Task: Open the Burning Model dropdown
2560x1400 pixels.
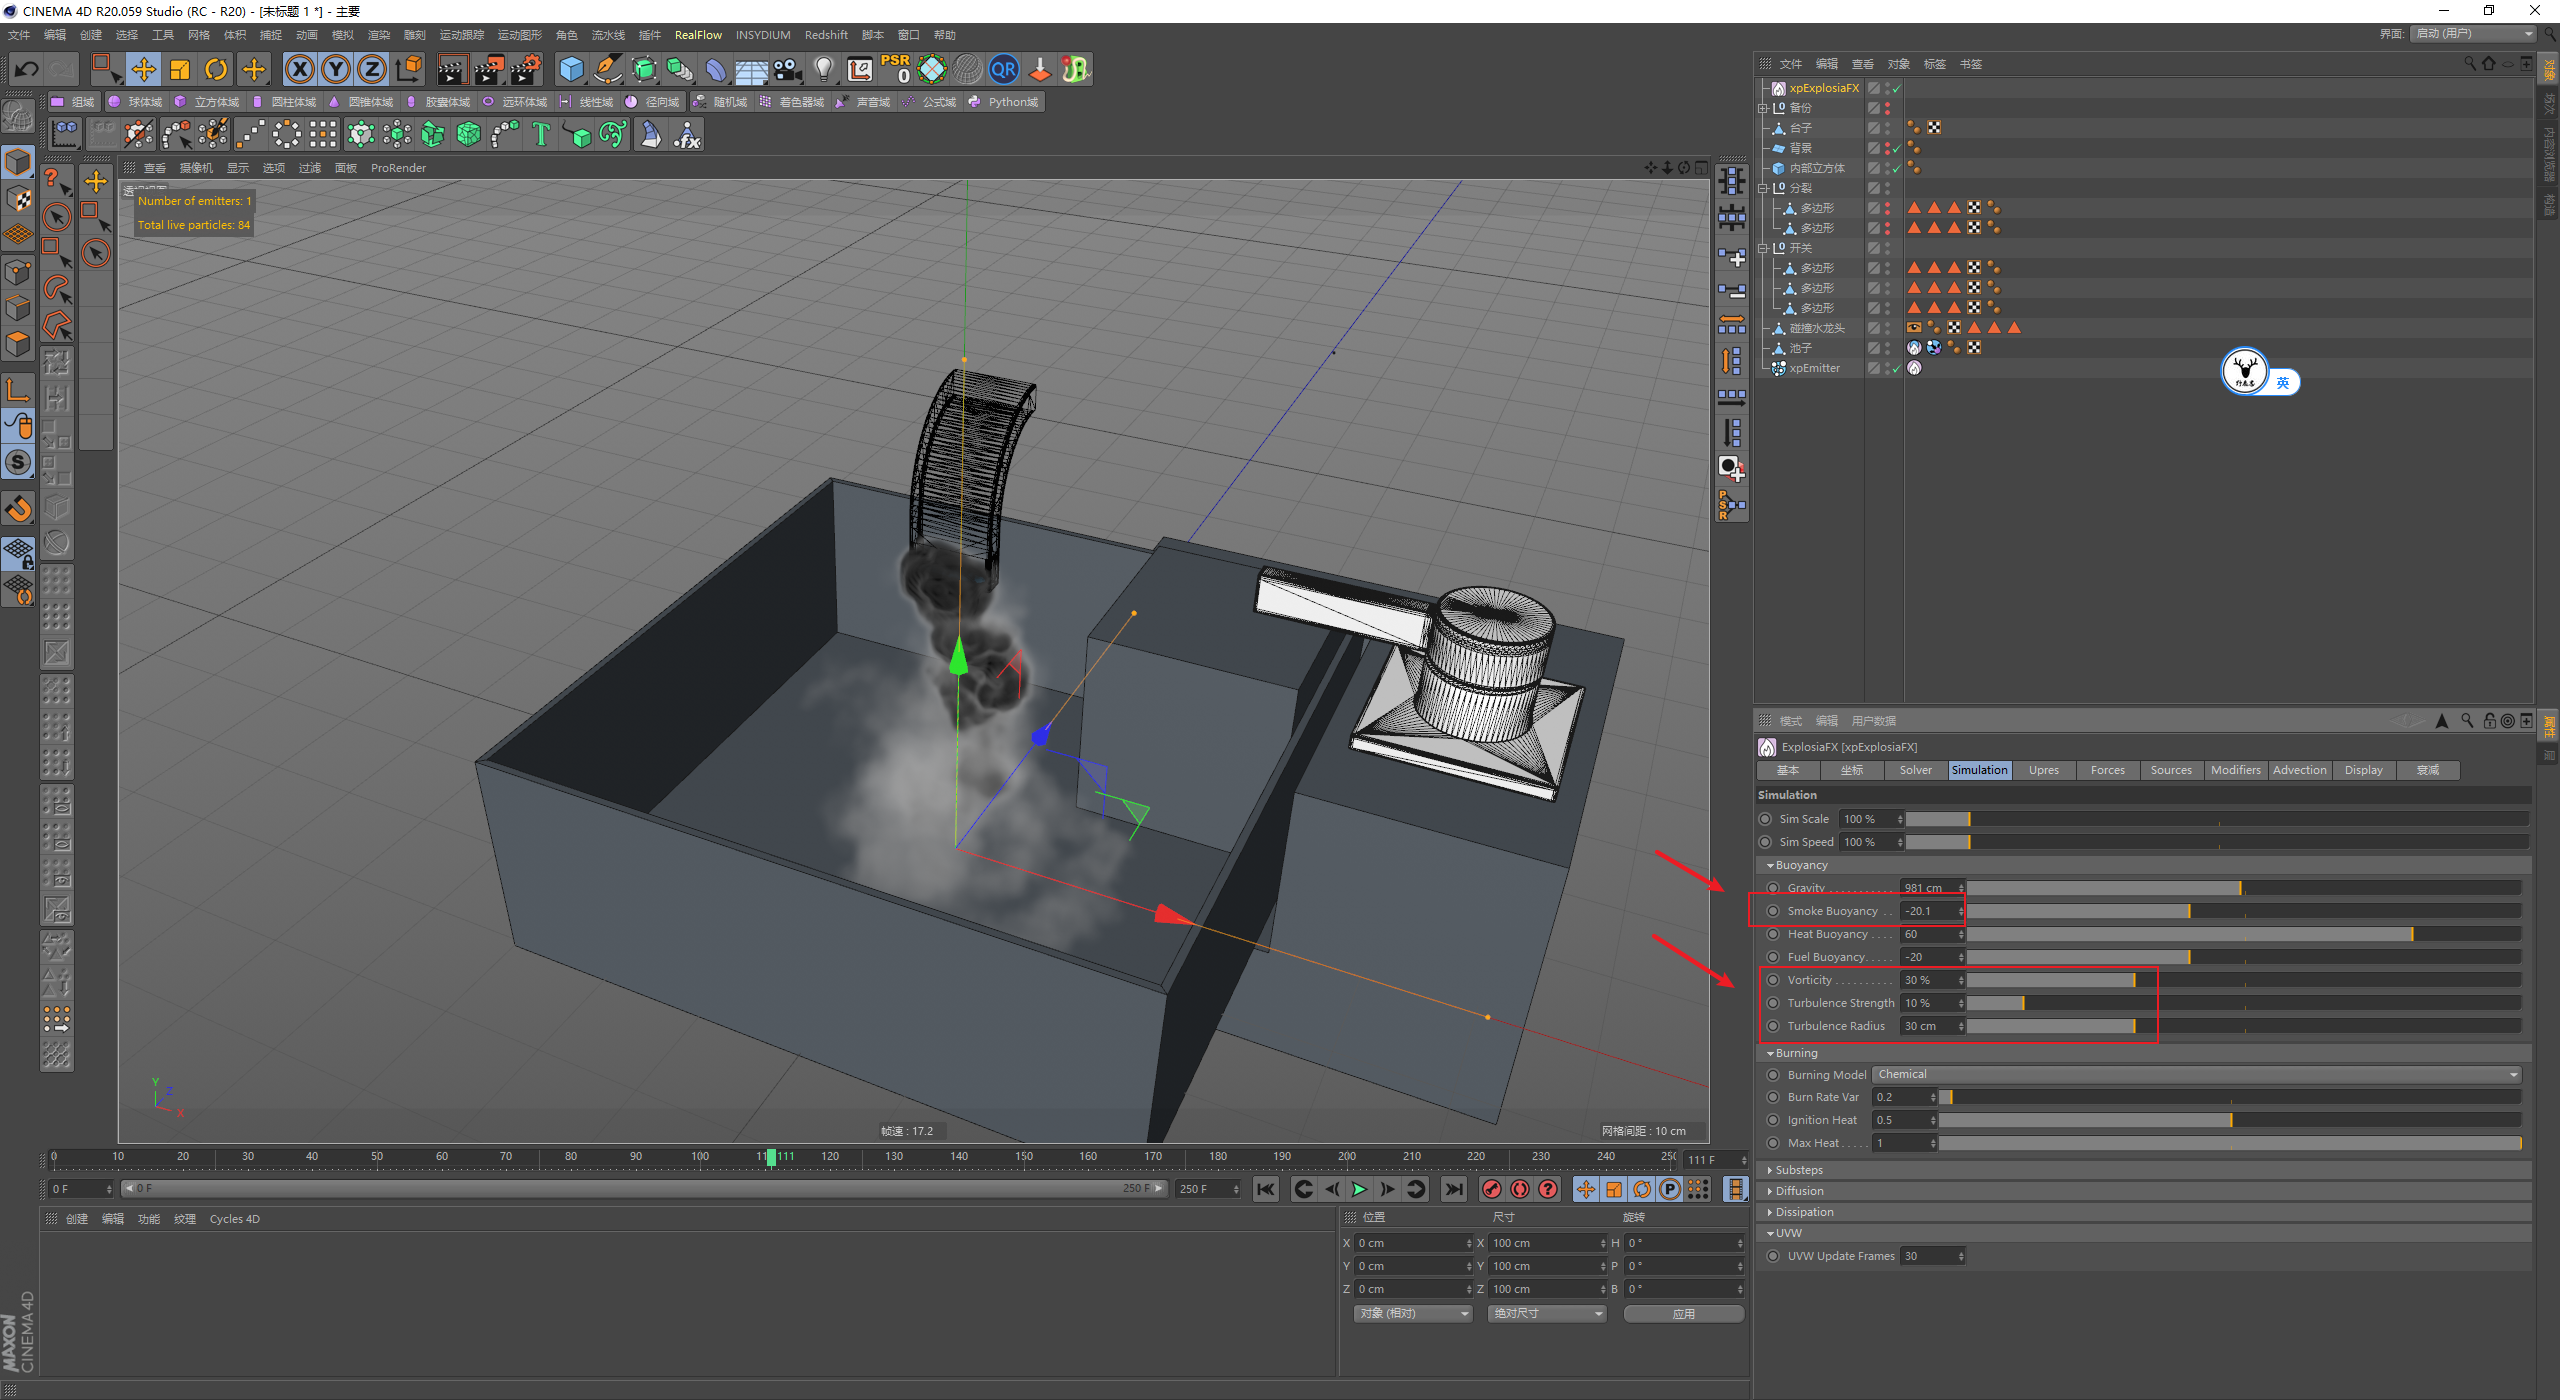Action: (x=2197, y=1074)
